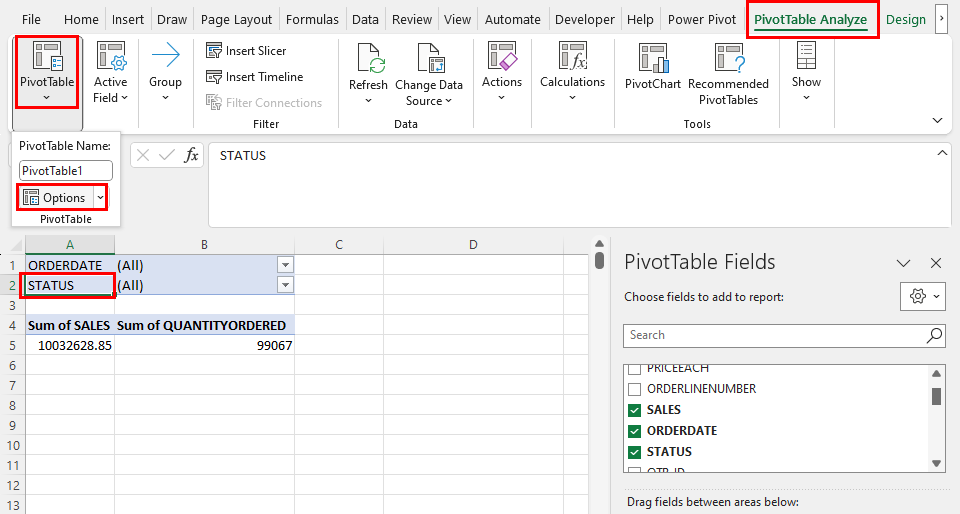Open the Insert Function fx button
Image resolution: width=960 pixels, height=514 pixels.
click(192, 155)
